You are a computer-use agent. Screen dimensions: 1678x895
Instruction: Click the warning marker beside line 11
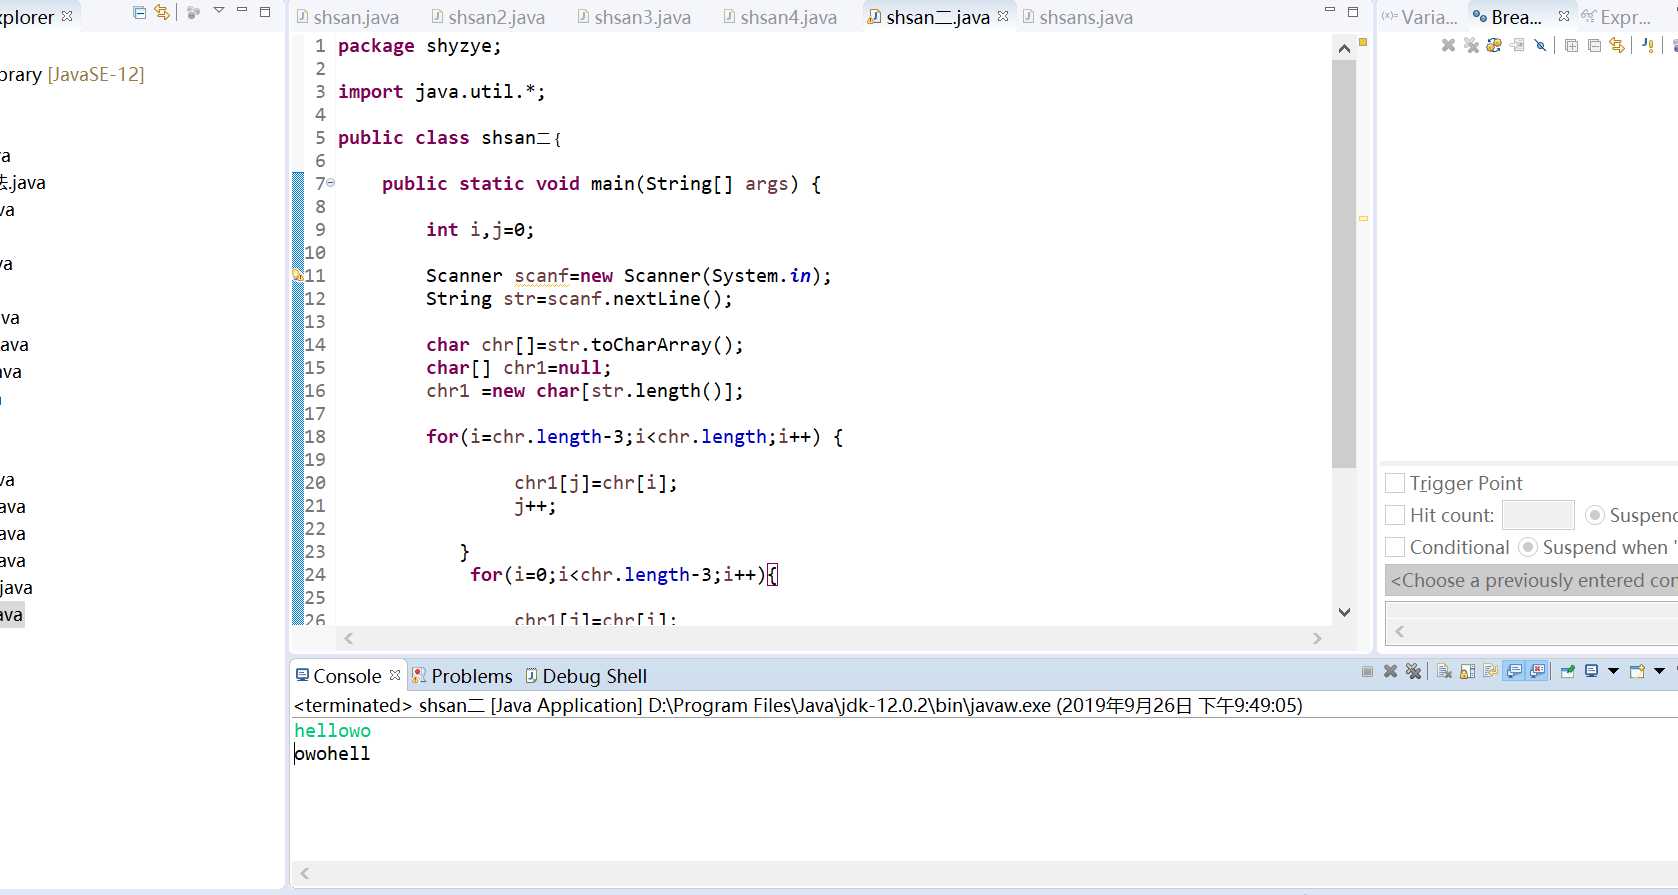pyautogui.click(x=297, y=275)
